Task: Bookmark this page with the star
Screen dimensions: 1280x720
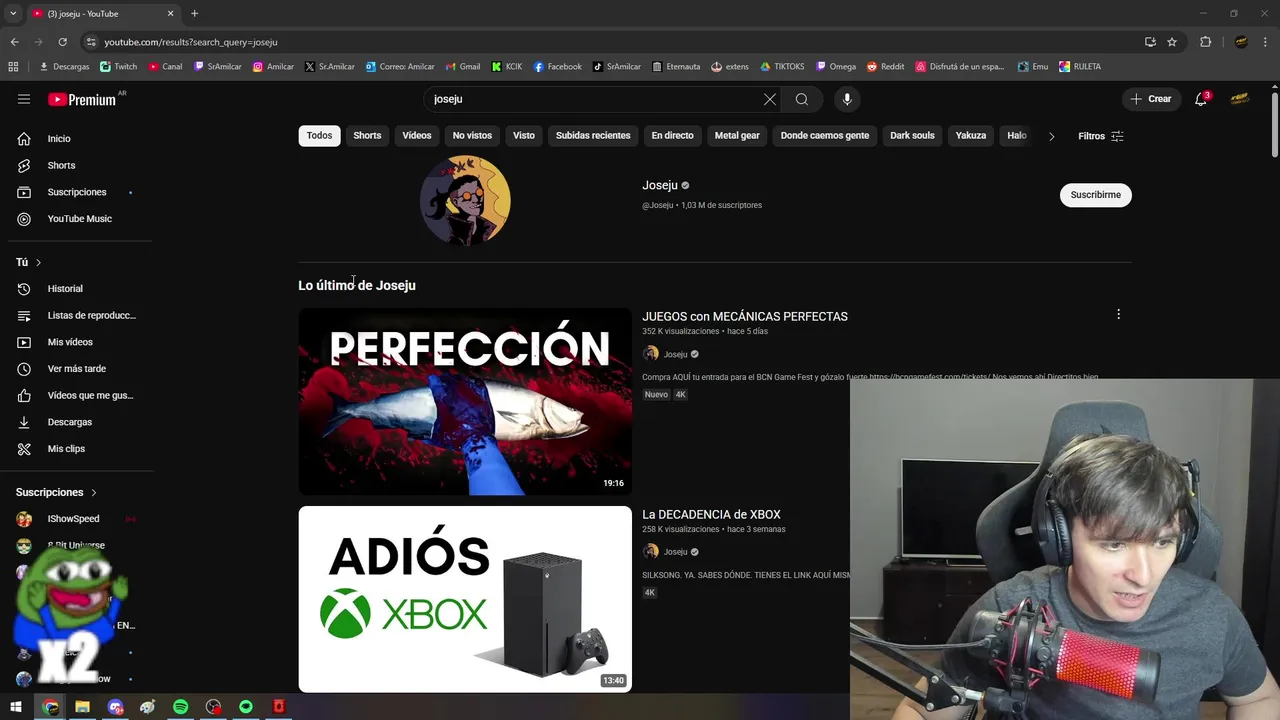Action: [1172, 42]
